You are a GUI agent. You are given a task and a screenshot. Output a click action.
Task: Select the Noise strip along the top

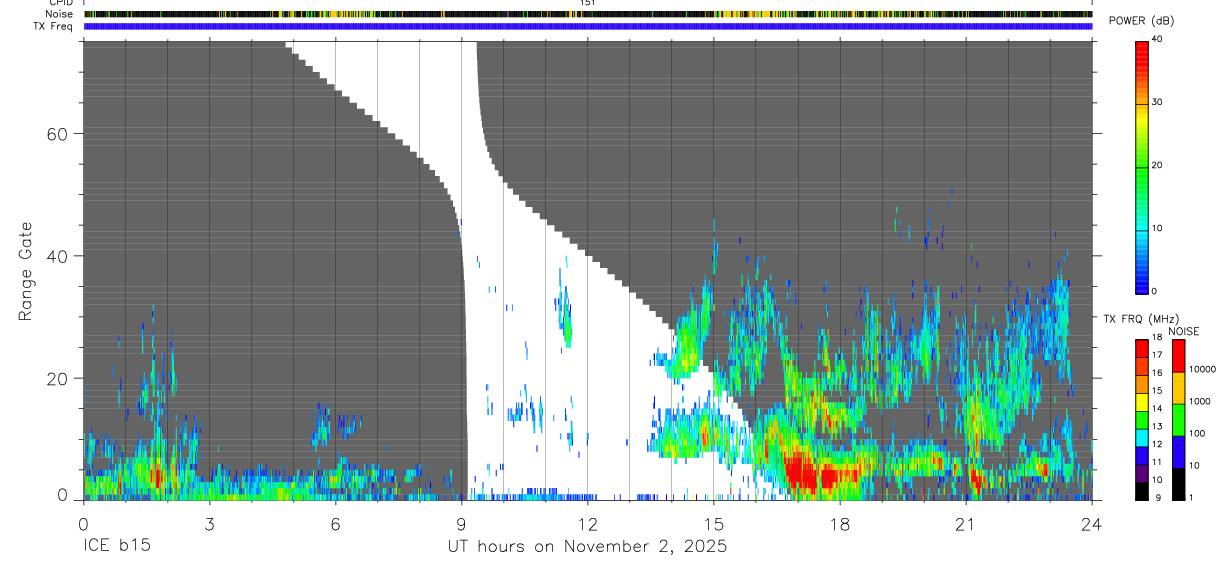pyautogui.click(x=588, y=14)
